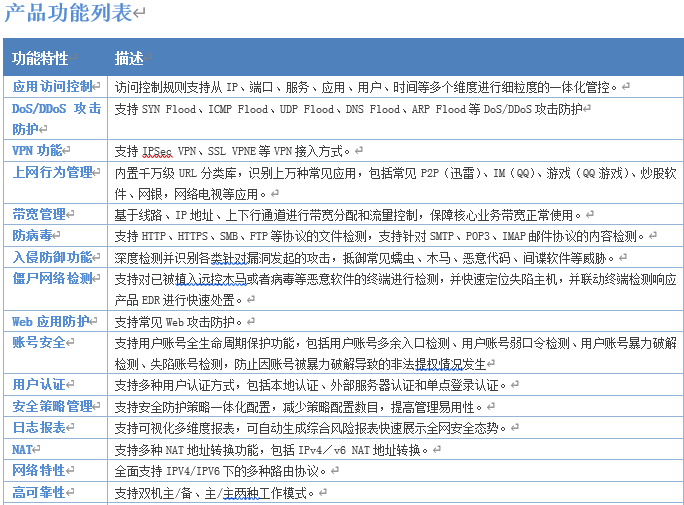Click the underlined word IPSec

(x=157, y=151)
